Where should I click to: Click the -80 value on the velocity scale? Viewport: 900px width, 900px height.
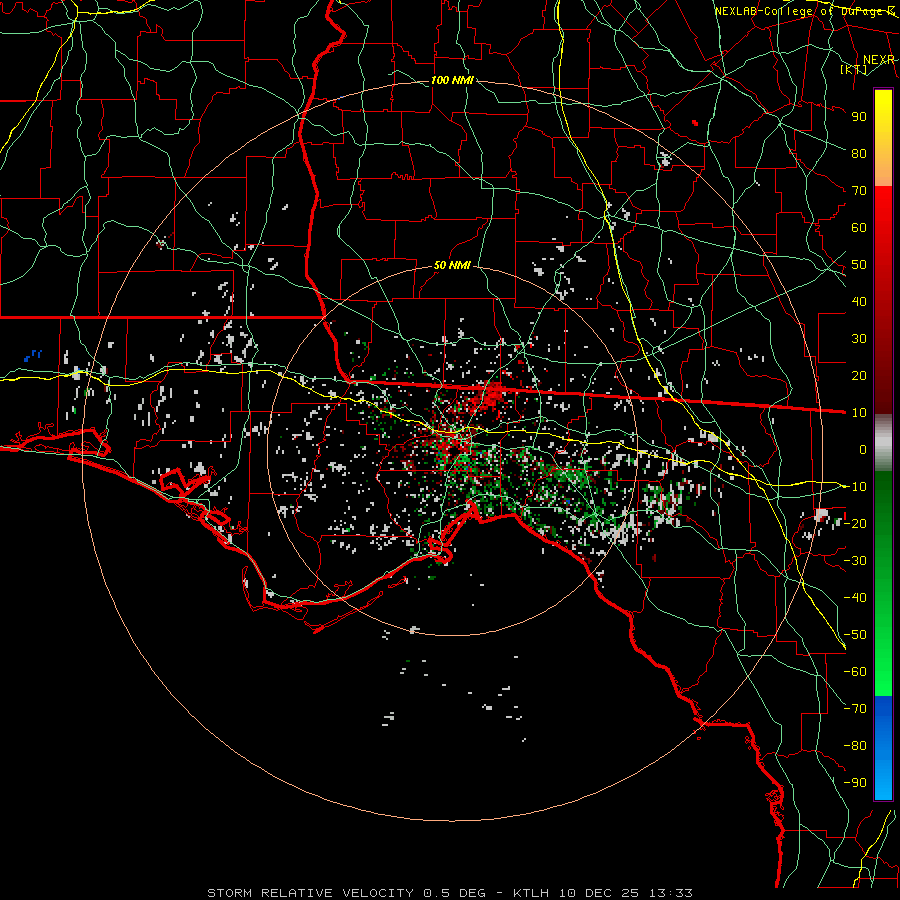855,746
